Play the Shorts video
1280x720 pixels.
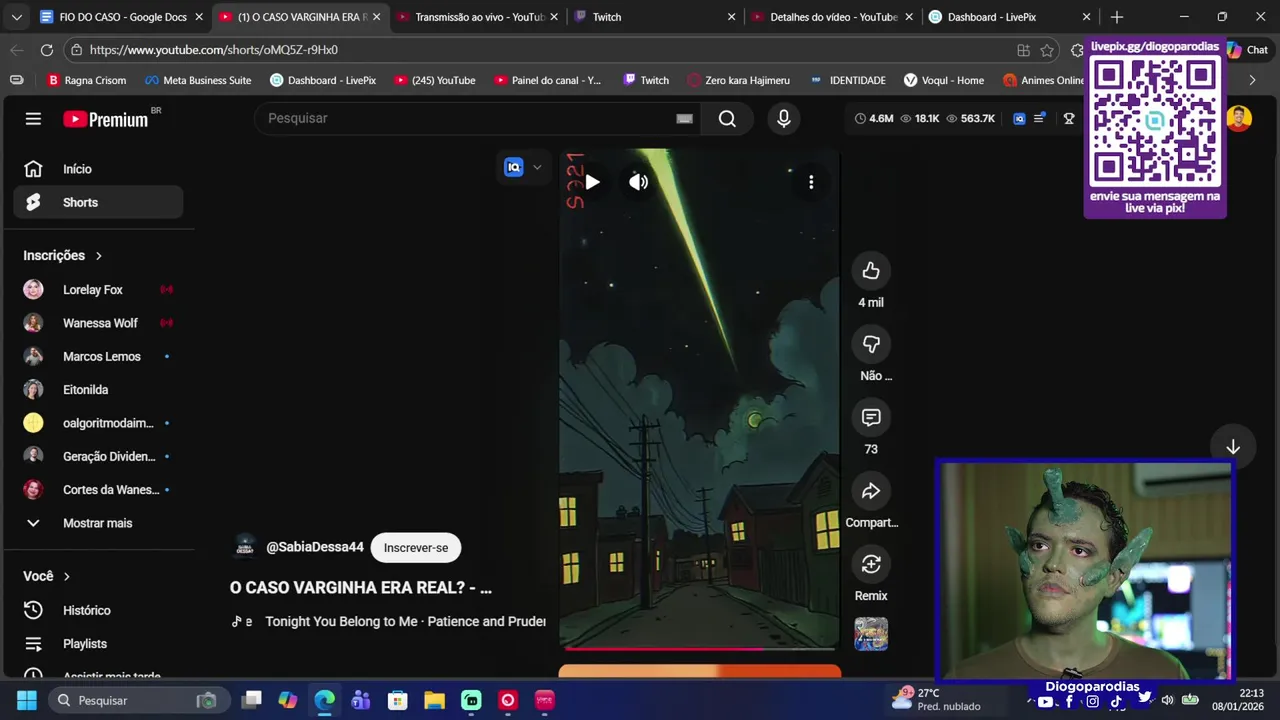click(592, 182)
